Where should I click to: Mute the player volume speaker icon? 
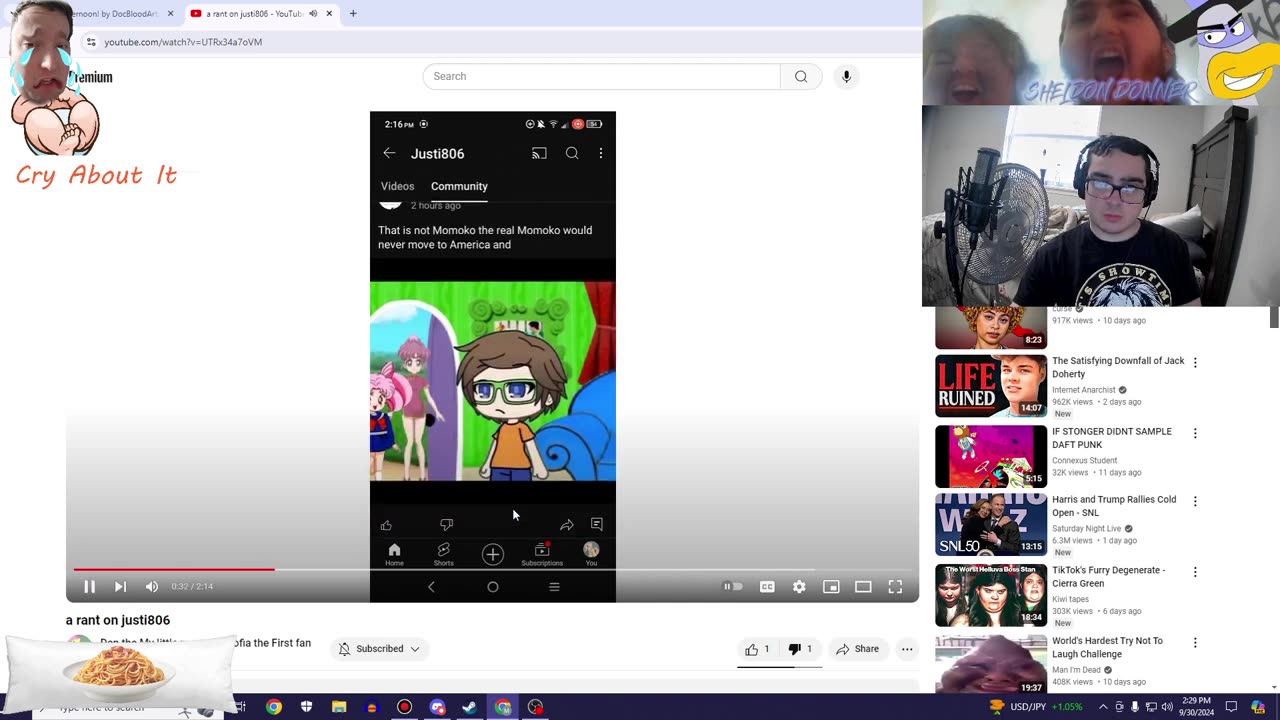tap(152, 587)
